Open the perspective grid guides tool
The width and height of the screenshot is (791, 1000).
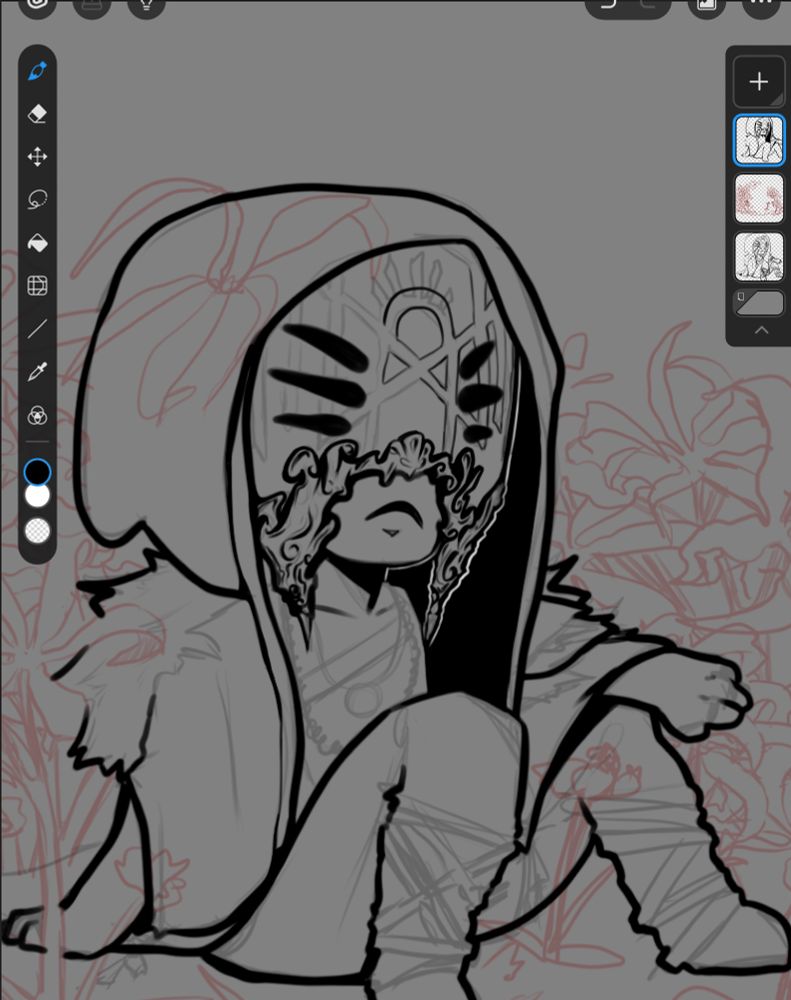(37, 286)
